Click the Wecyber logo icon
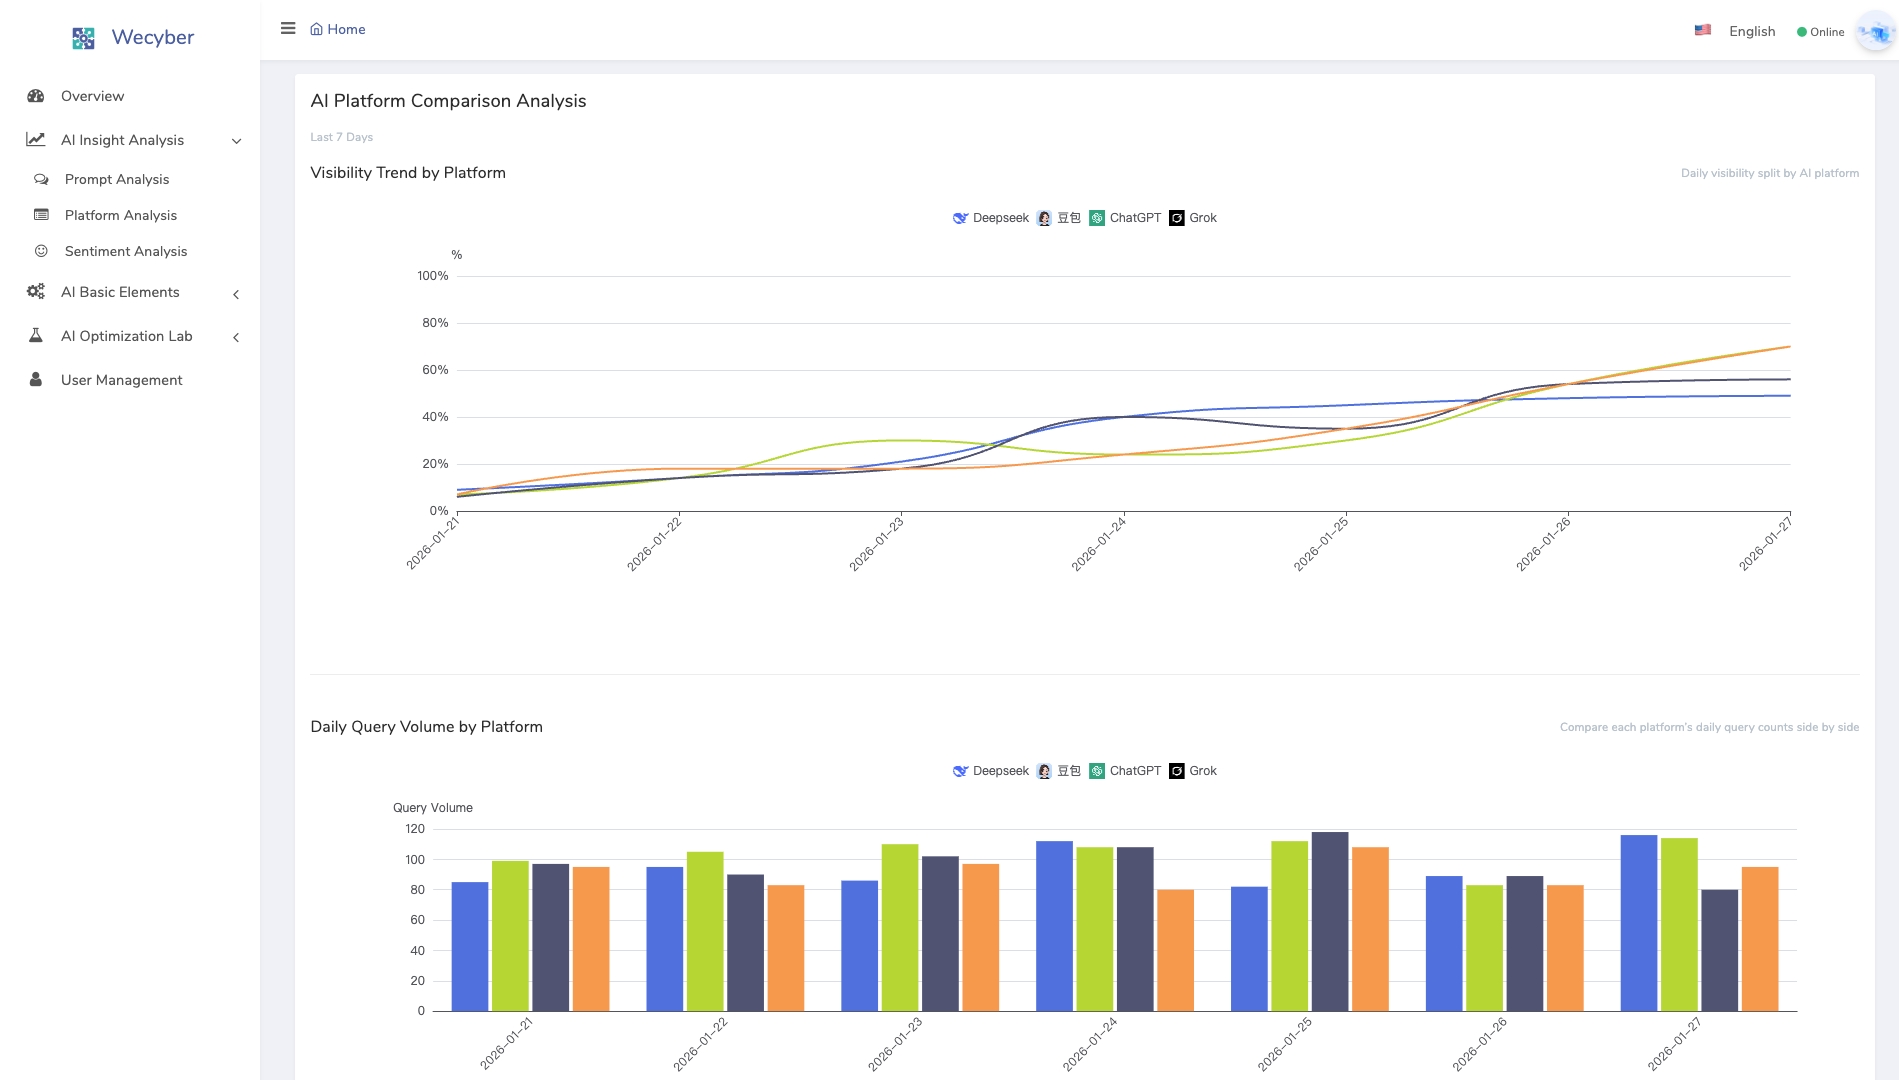Screen dimensions: 1899x1080 (83, 38)
